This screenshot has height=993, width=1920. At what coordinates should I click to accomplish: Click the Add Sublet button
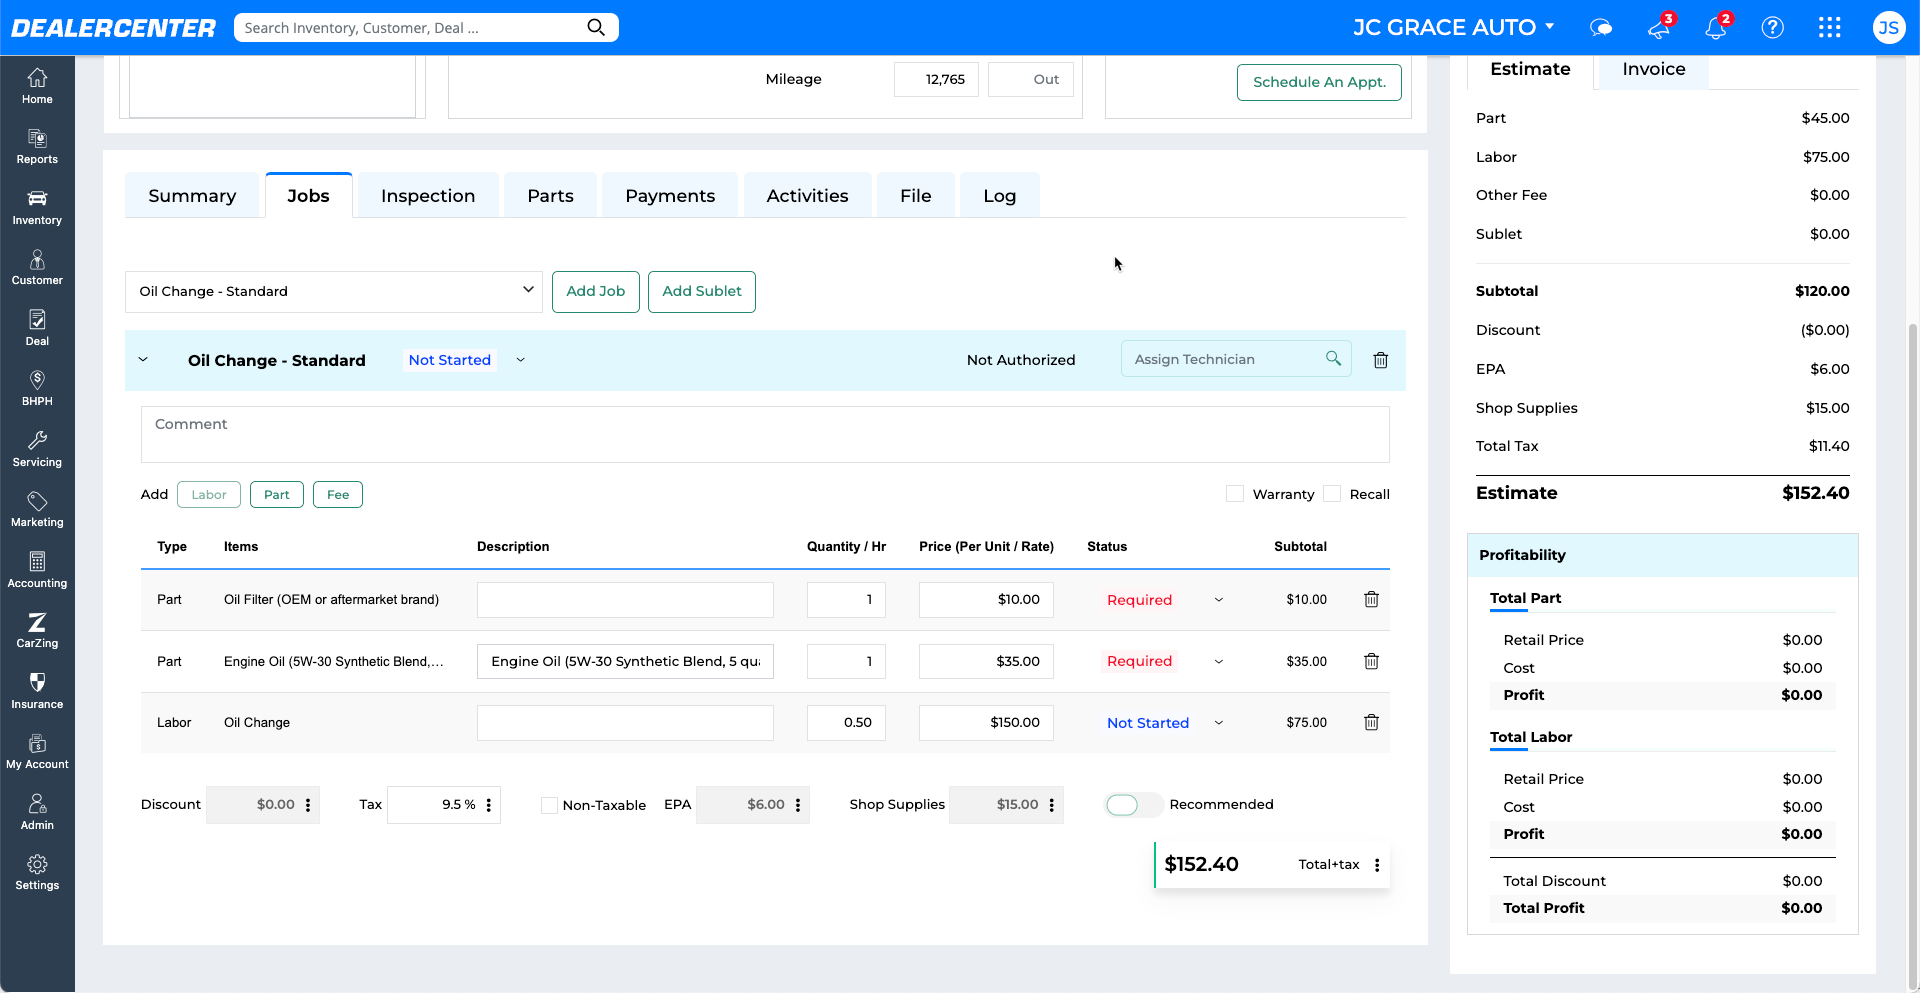(x=702, y=291)
